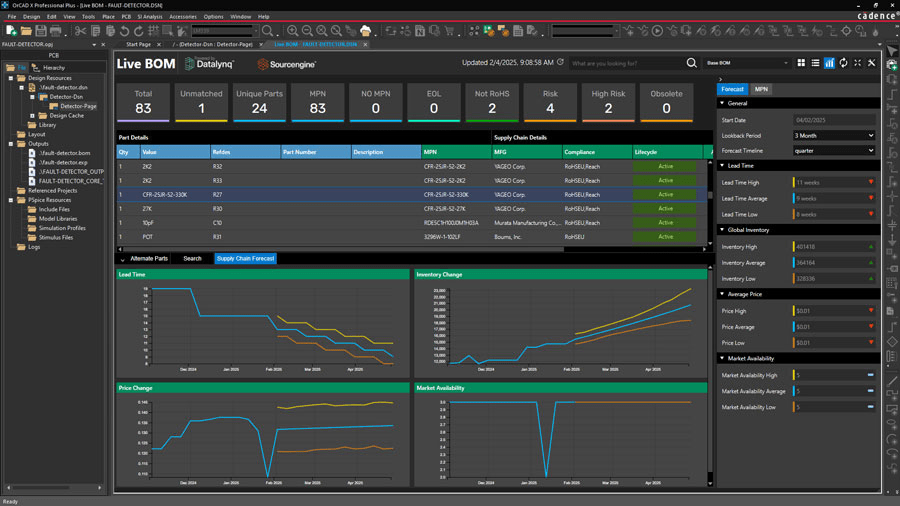Image resolution: width=900 pixels, height=506 pixels.
Task: Save the design with floppy disk icon
Action: tap(41, 30)
